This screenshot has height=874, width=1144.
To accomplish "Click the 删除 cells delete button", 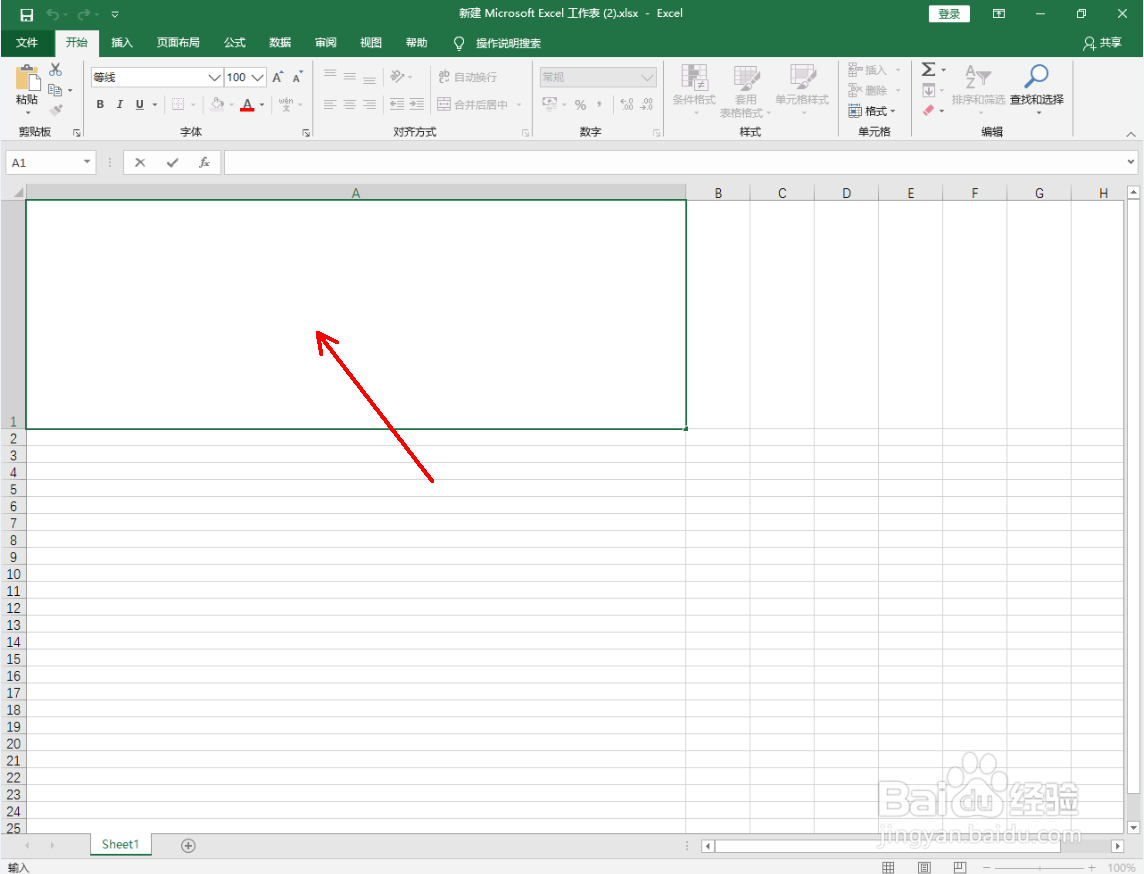I will pos(867,90).
